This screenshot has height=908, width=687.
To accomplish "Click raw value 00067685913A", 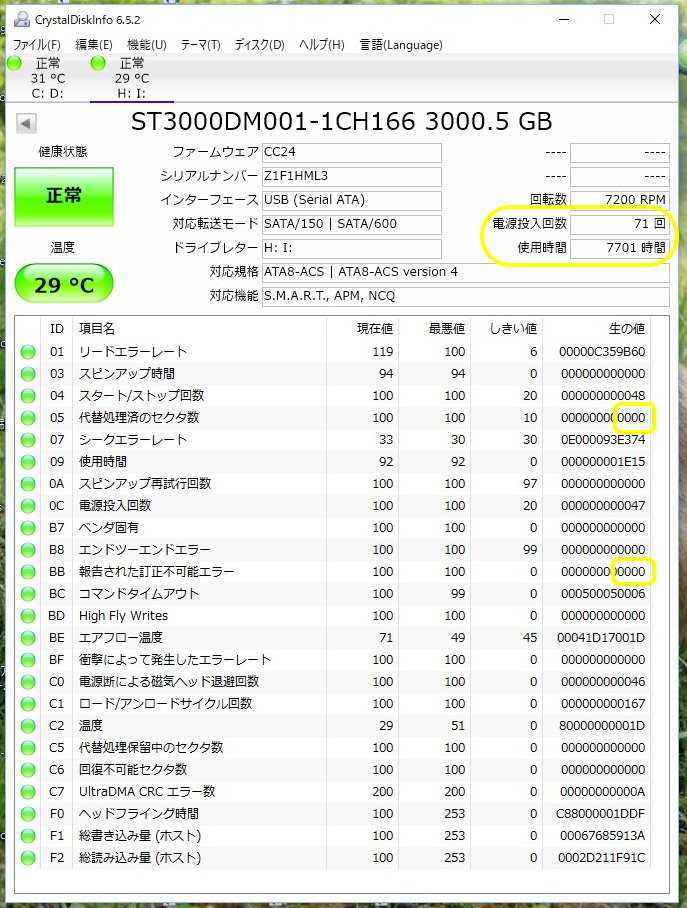I will click(602, 836).
